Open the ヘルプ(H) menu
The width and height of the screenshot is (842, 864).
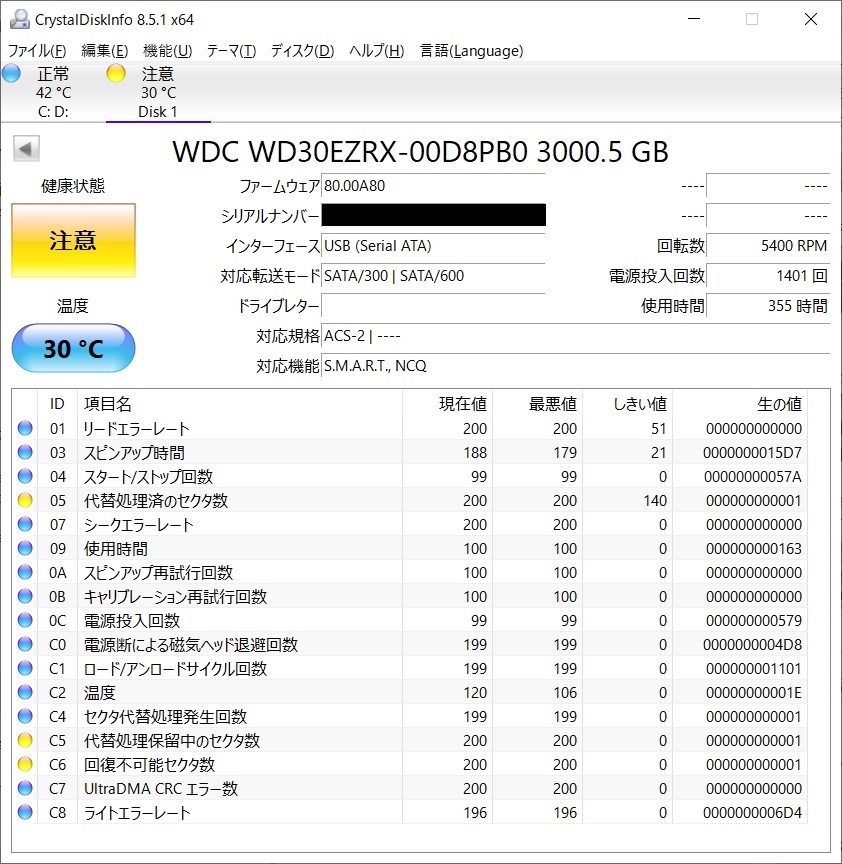click(x=377, y=51)
